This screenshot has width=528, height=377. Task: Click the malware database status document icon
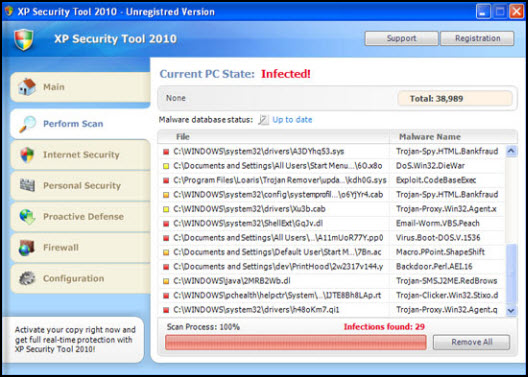[263, 120]
